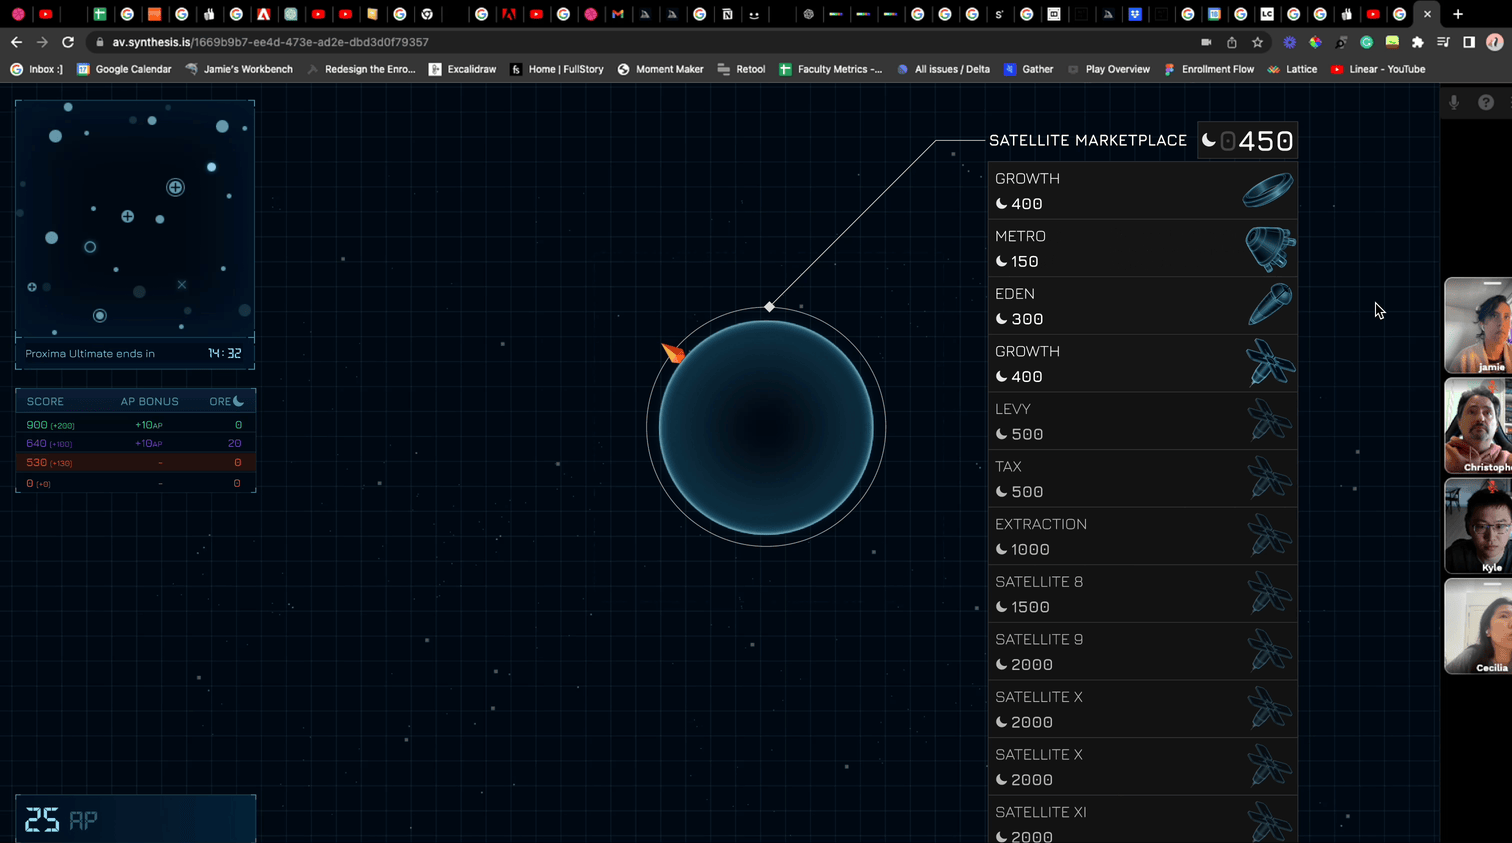Click the SATELLITE MARKETPLACE heading

[1088, 141]
